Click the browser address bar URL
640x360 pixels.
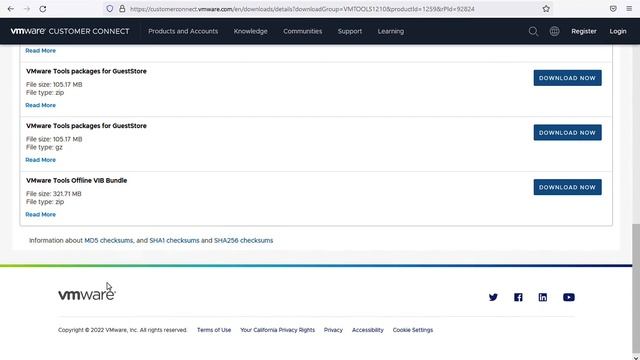click(x=302, y=9)
